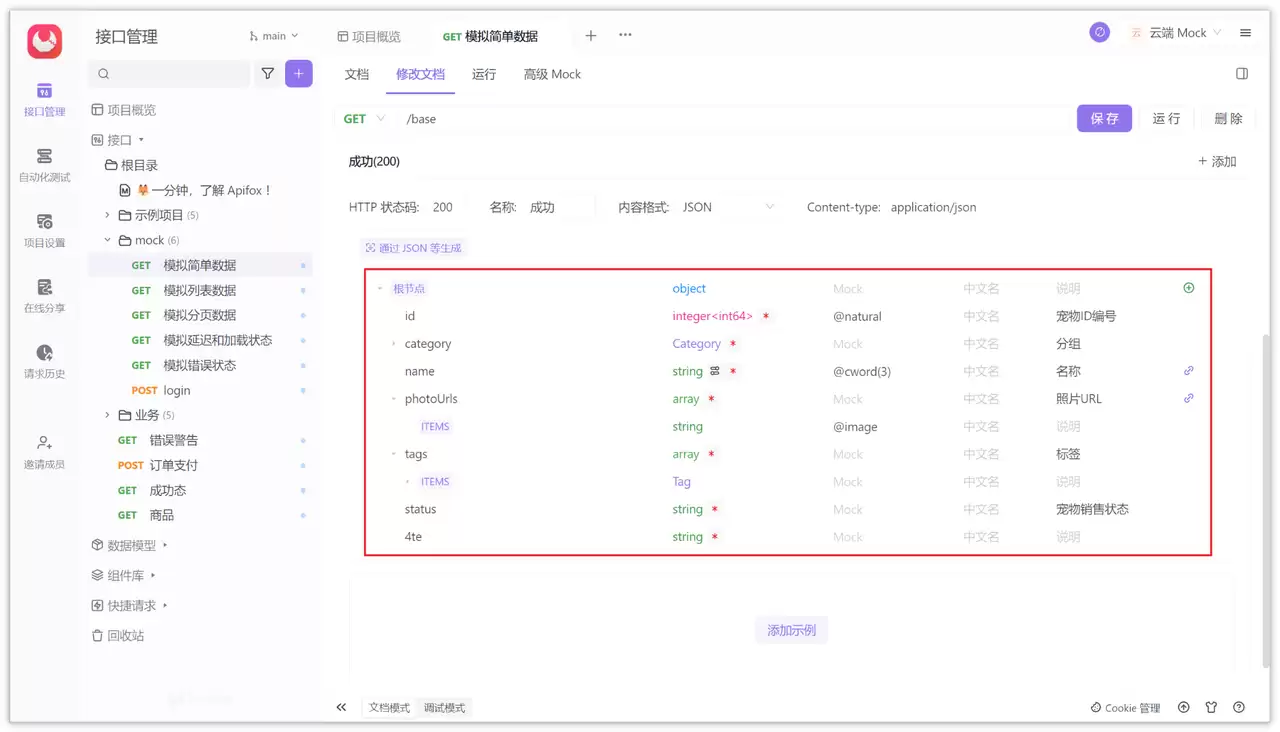Expand the 业务 folder

[x=107, y=415]
